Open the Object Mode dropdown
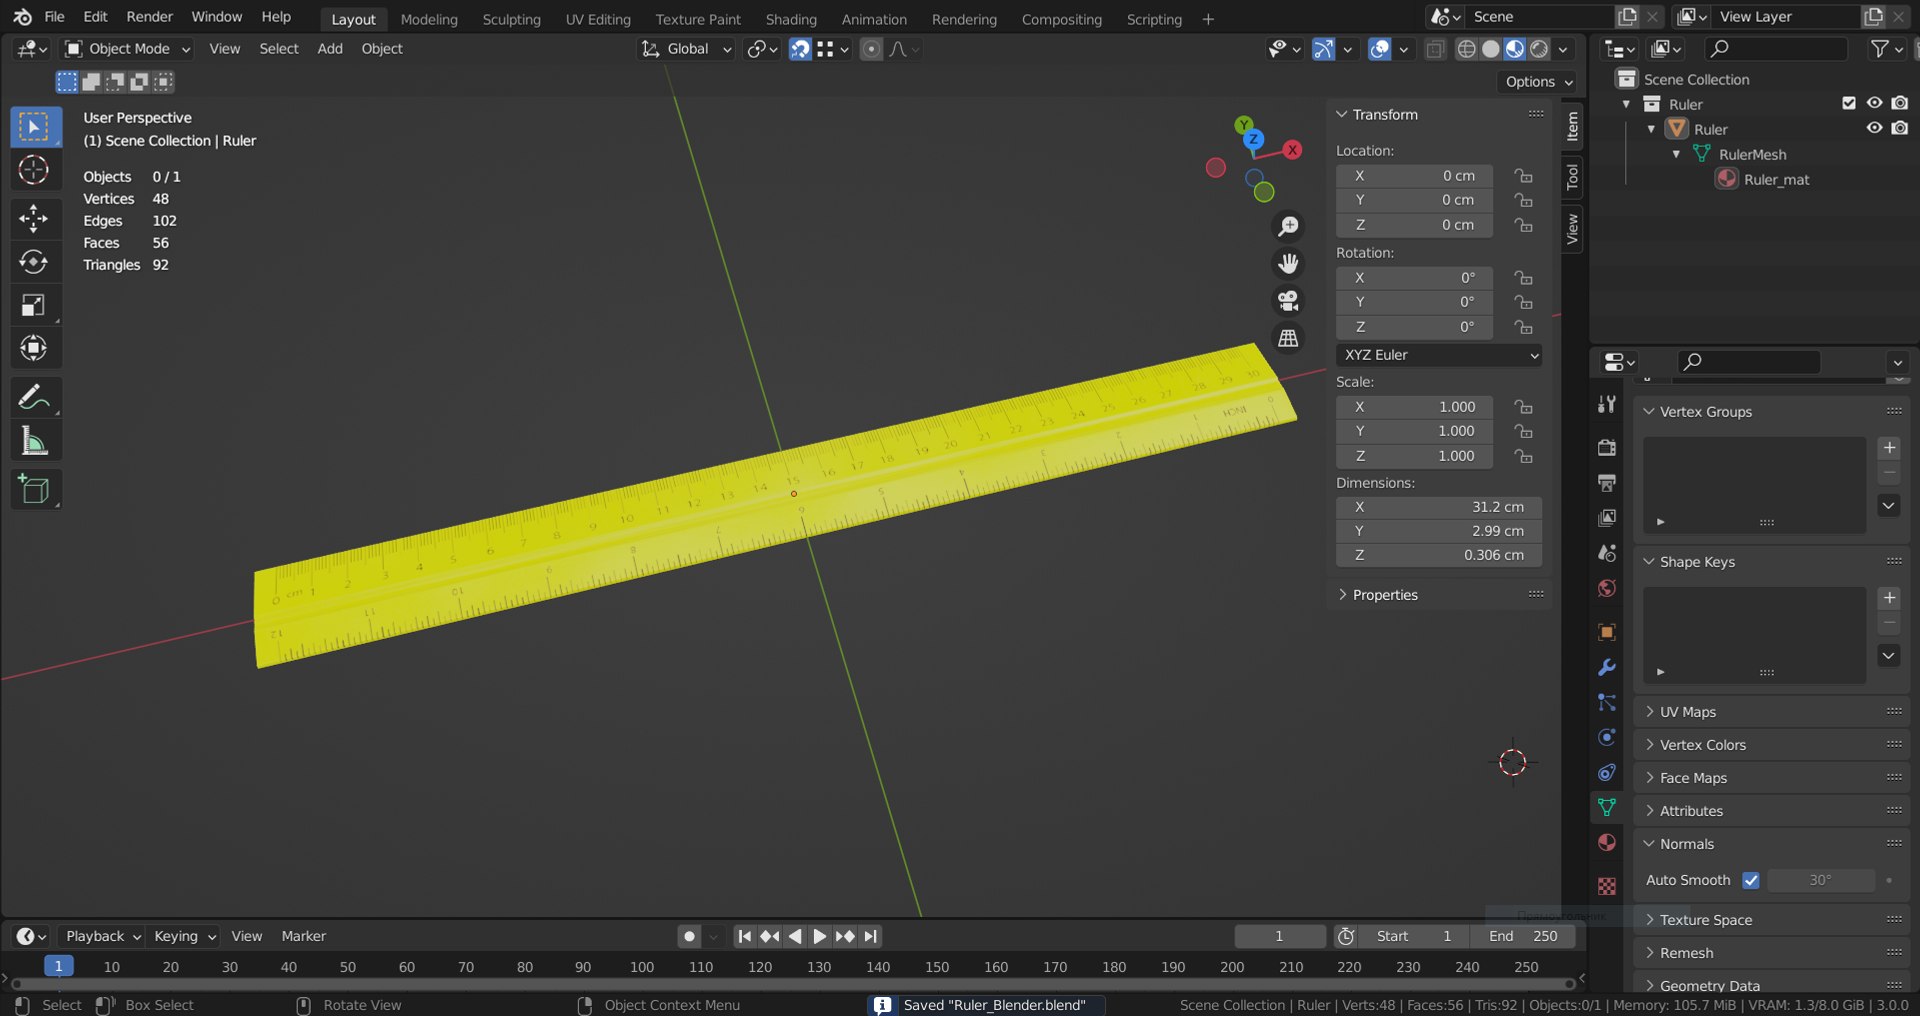 coord(128,49)
